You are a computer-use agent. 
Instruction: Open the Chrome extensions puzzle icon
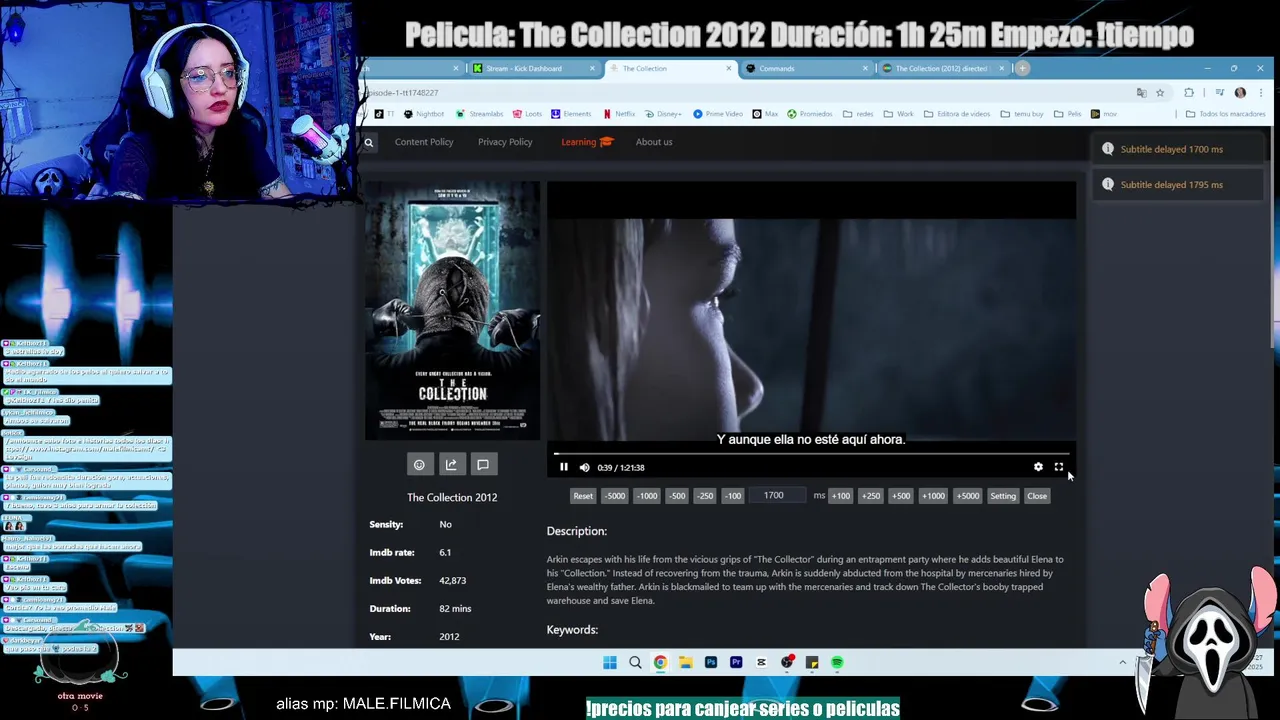pyautogui.click(x=1189, y=93)
